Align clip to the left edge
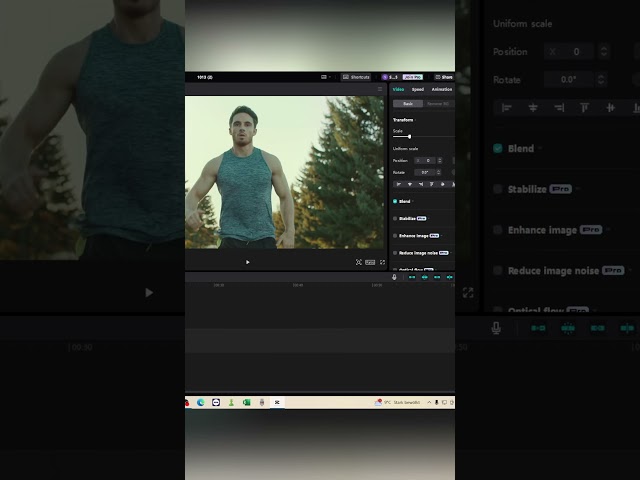Viewport: 640px width, 480px height. (399, 184)
